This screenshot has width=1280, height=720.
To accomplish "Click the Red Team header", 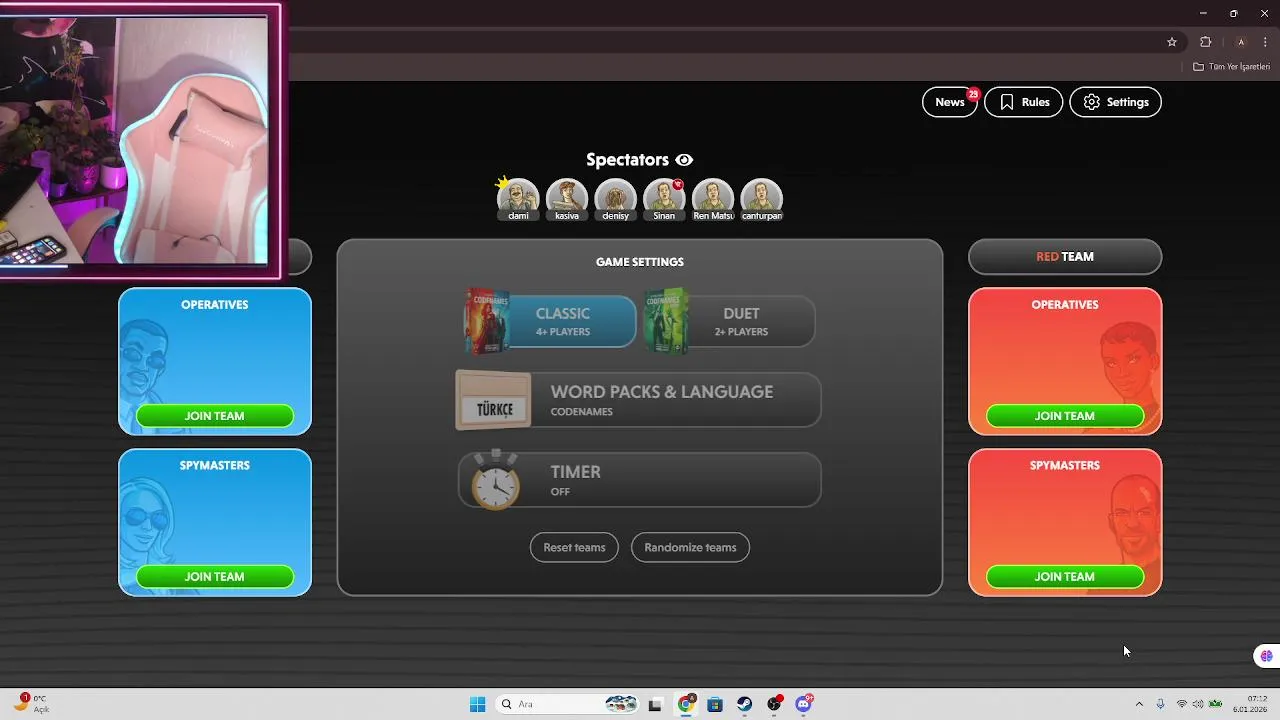I will point(1064,257).
